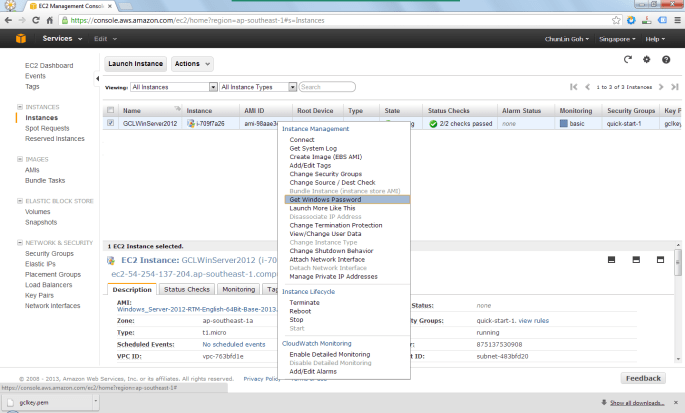Collapse the INSTANCES nav section

[x=20, y=107]
